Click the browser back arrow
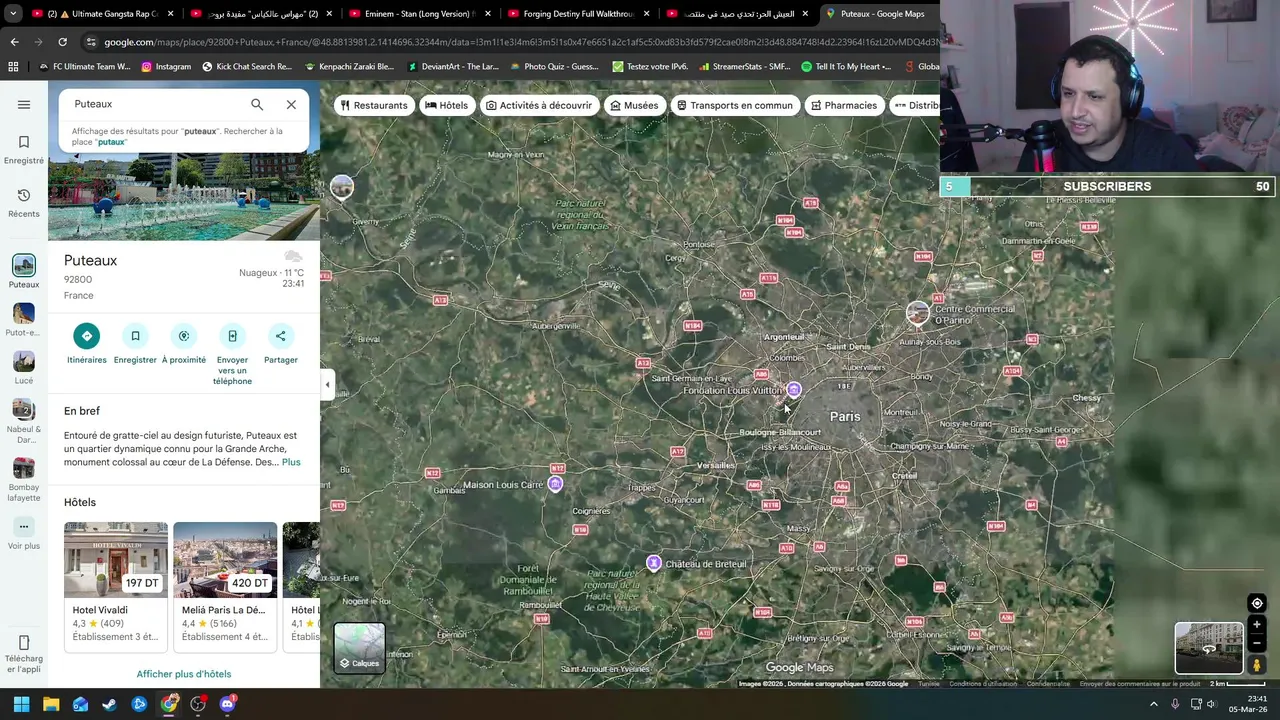1280x720 pixels. click(14, 42)
